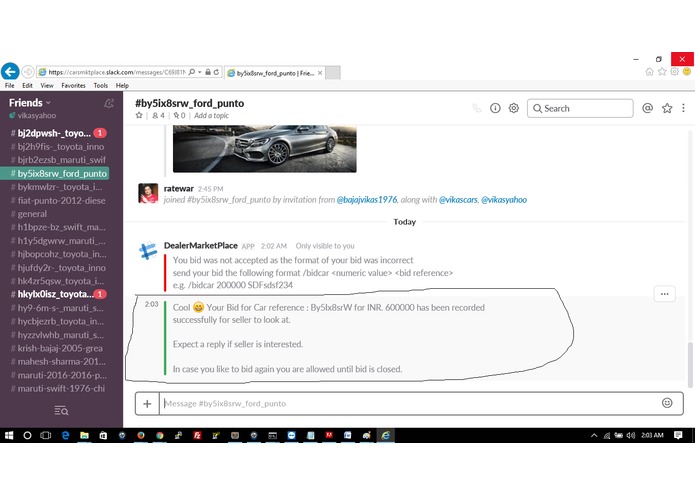The height and width of the screenshot is (494, 695).
Task: Open channel fiat-punto-2012-diese
Action: coord(59,200)
